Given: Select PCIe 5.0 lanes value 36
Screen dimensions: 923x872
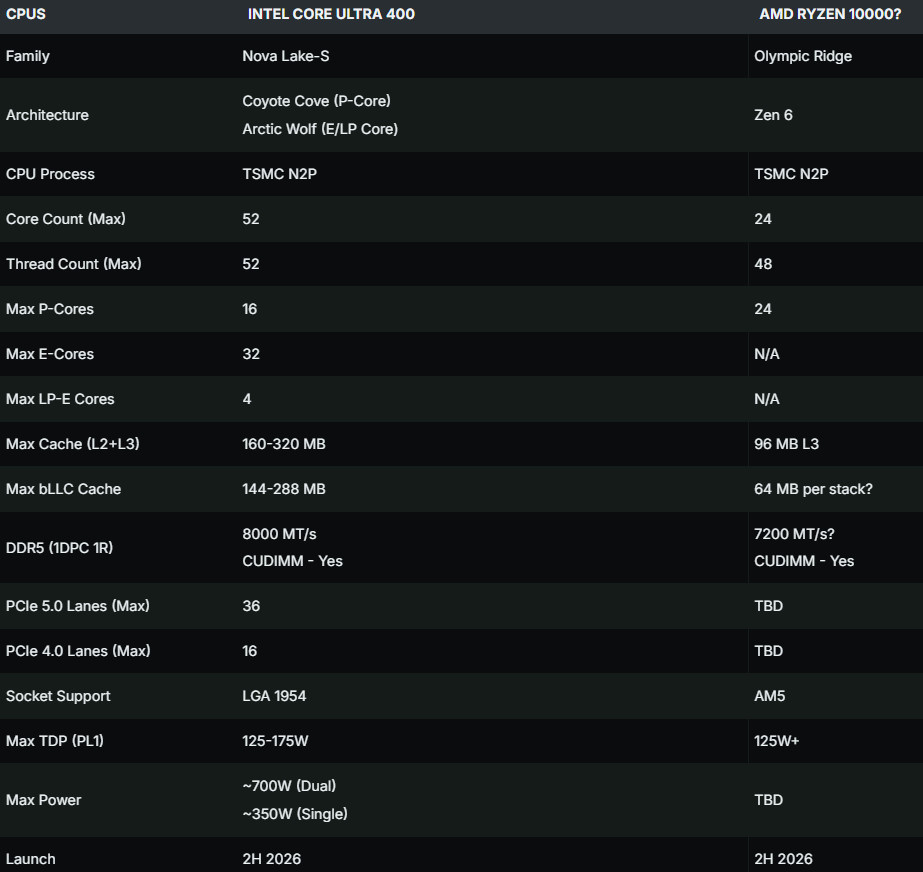Looking at the screenshot, I should (251, 605).
